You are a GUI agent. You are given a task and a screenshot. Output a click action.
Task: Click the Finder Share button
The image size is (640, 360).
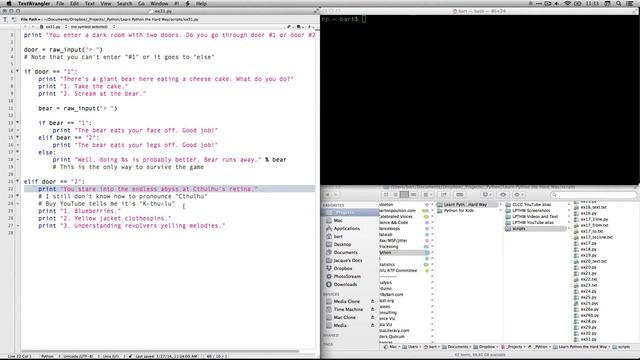point(444,195)
